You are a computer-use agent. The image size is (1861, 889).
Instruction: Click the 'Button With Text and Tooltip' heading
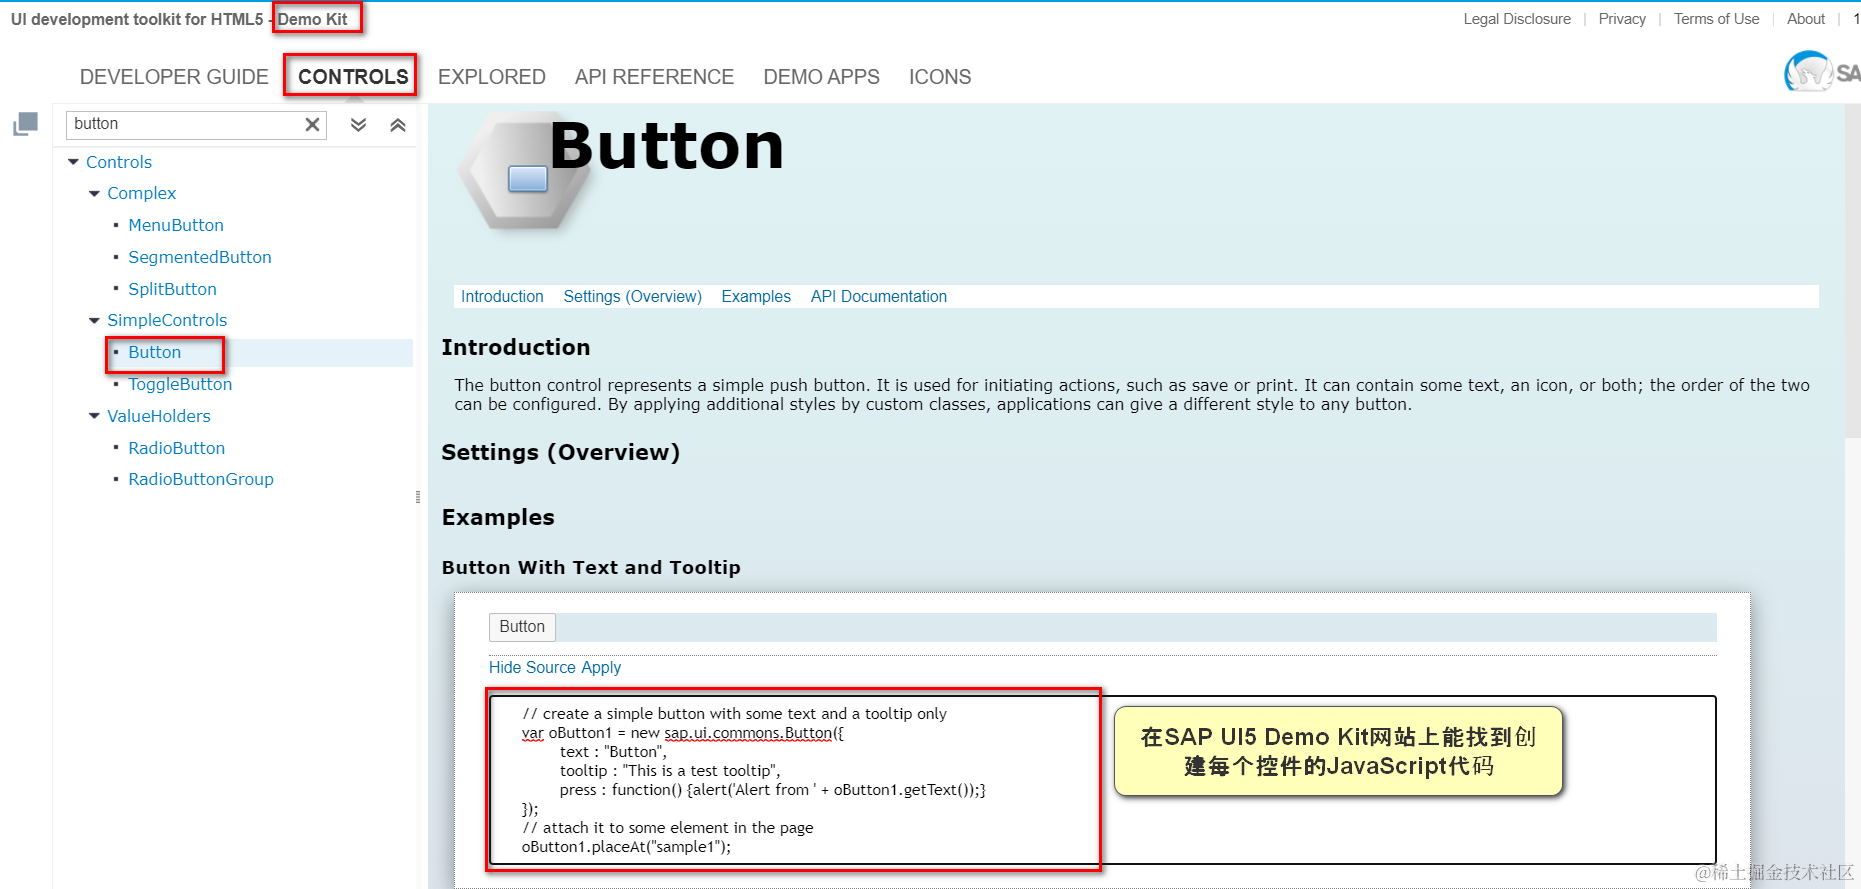[591, 568]
